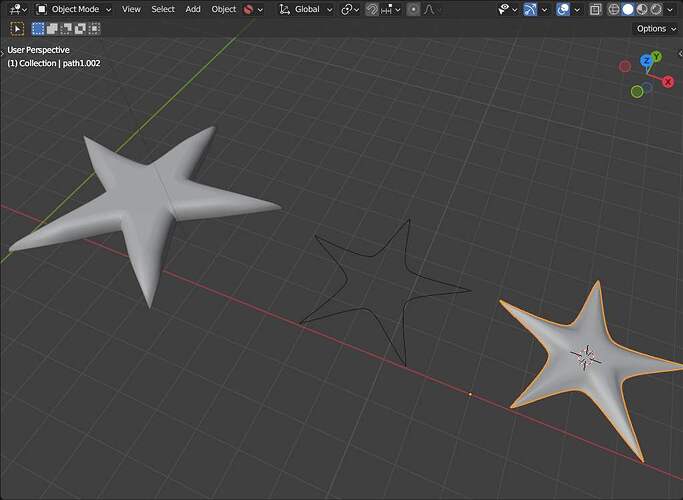Toggle proportional editing

413,9
